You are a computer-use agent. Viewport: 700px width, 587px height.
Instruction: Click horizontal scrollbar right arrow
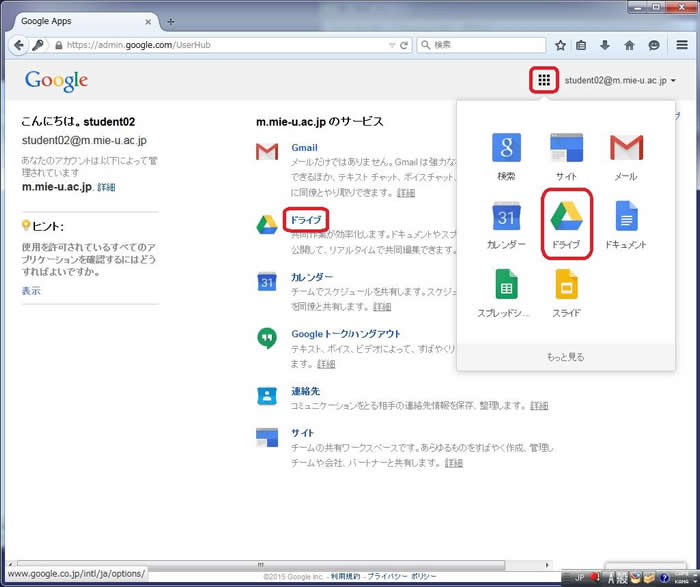coord(547,565)
